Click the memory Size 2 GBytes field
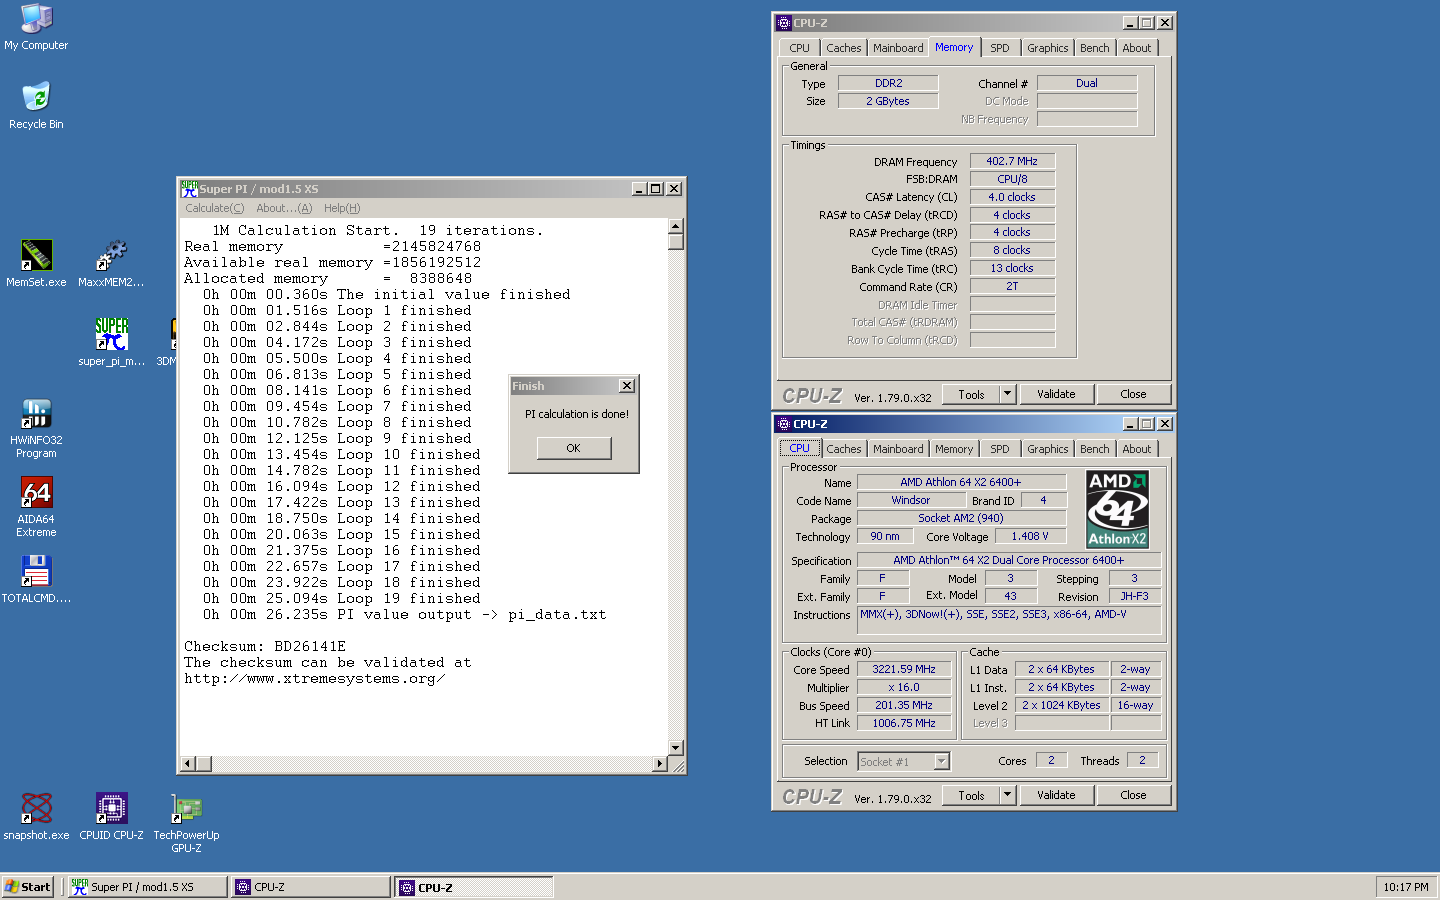Screen dimensions: 1440x900 [x=888, y=101]
